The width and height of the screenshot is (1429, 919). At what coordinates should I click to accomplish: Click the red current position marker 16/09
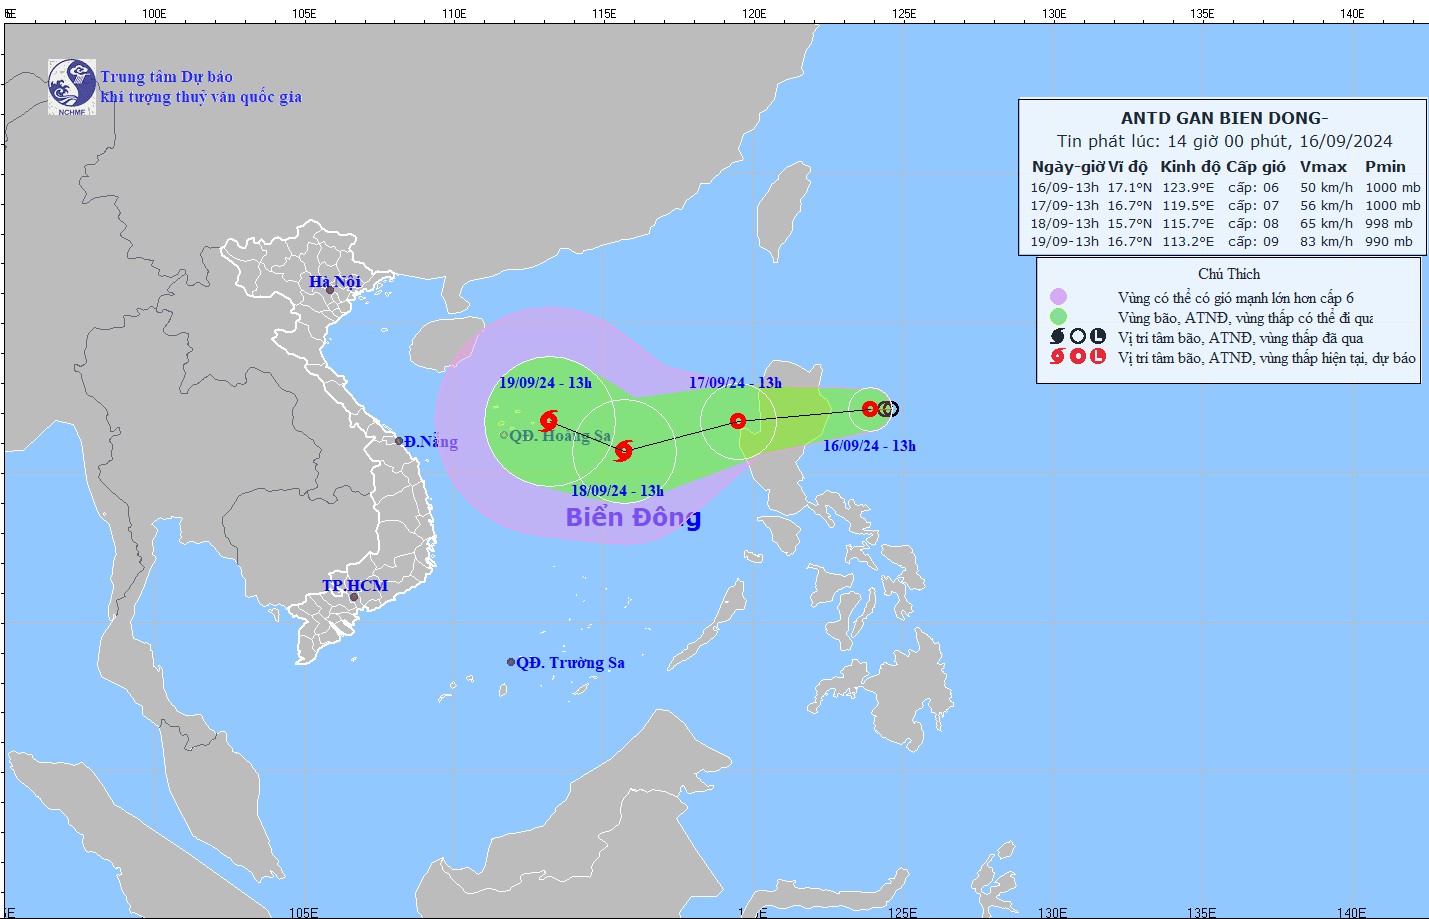pyautogui.click(x=870, y=408)
